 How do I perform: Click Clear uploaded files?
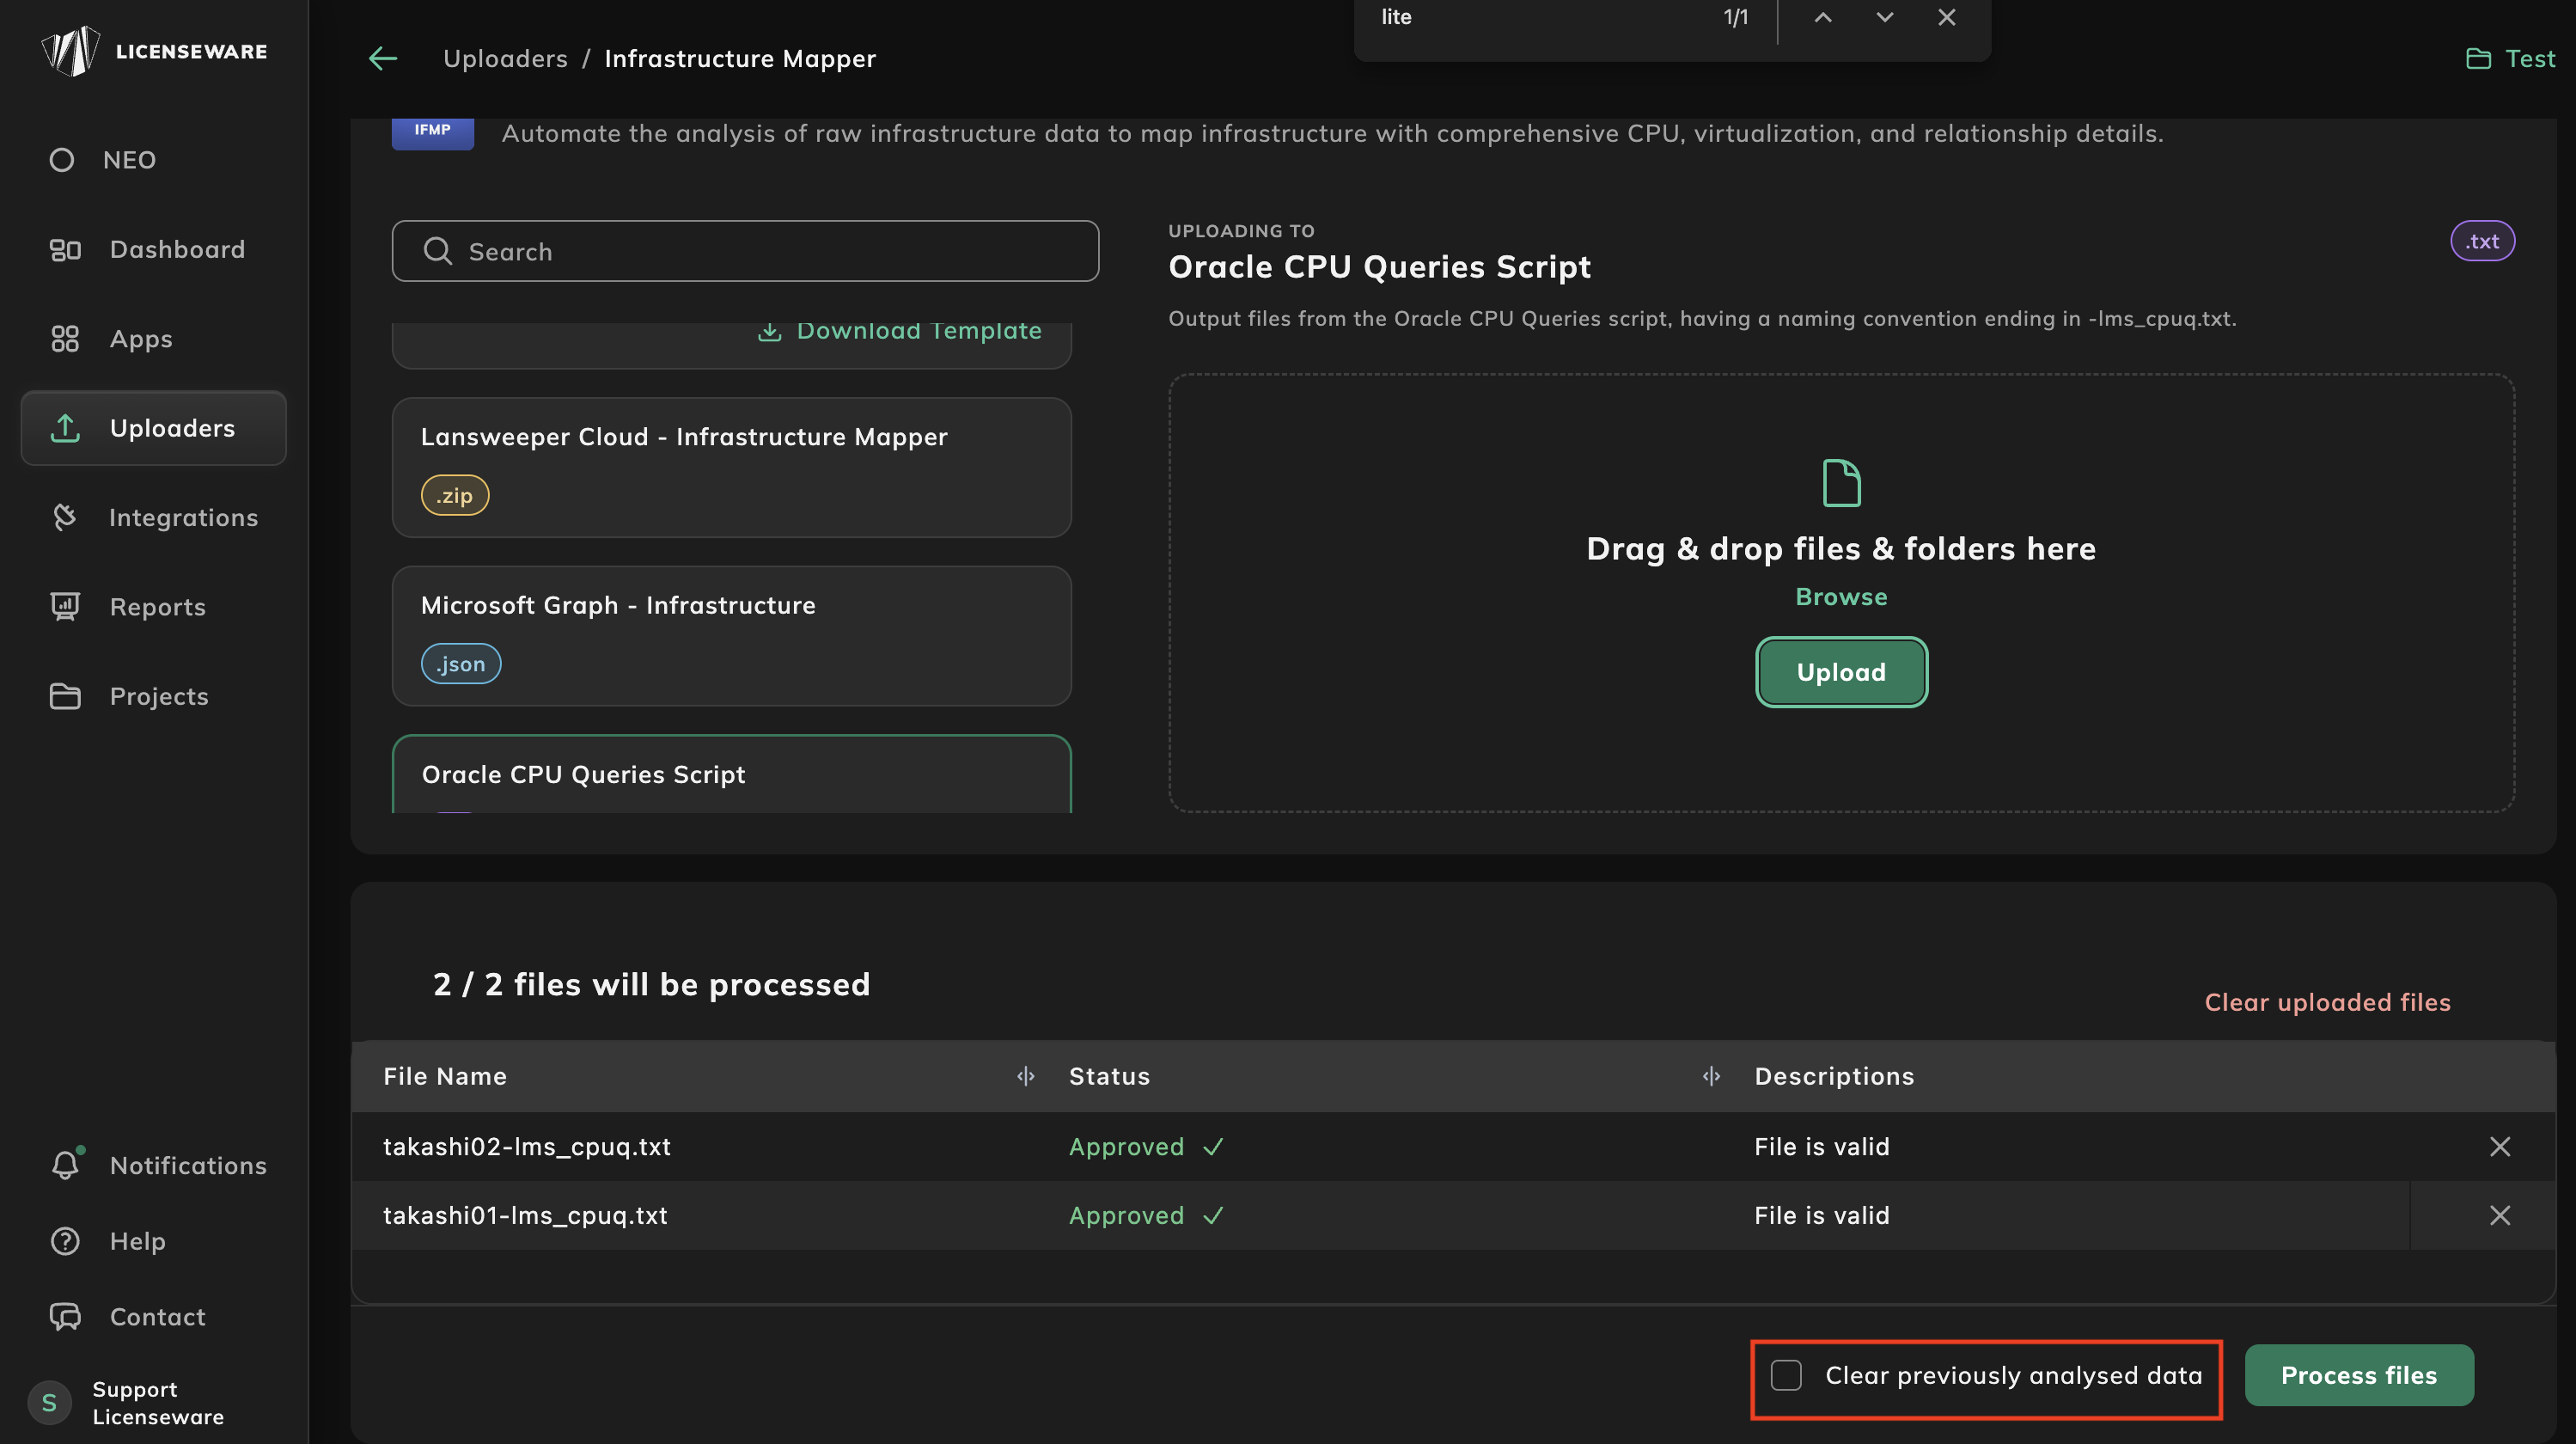pyautogui.click(x=2328, y=1002)
